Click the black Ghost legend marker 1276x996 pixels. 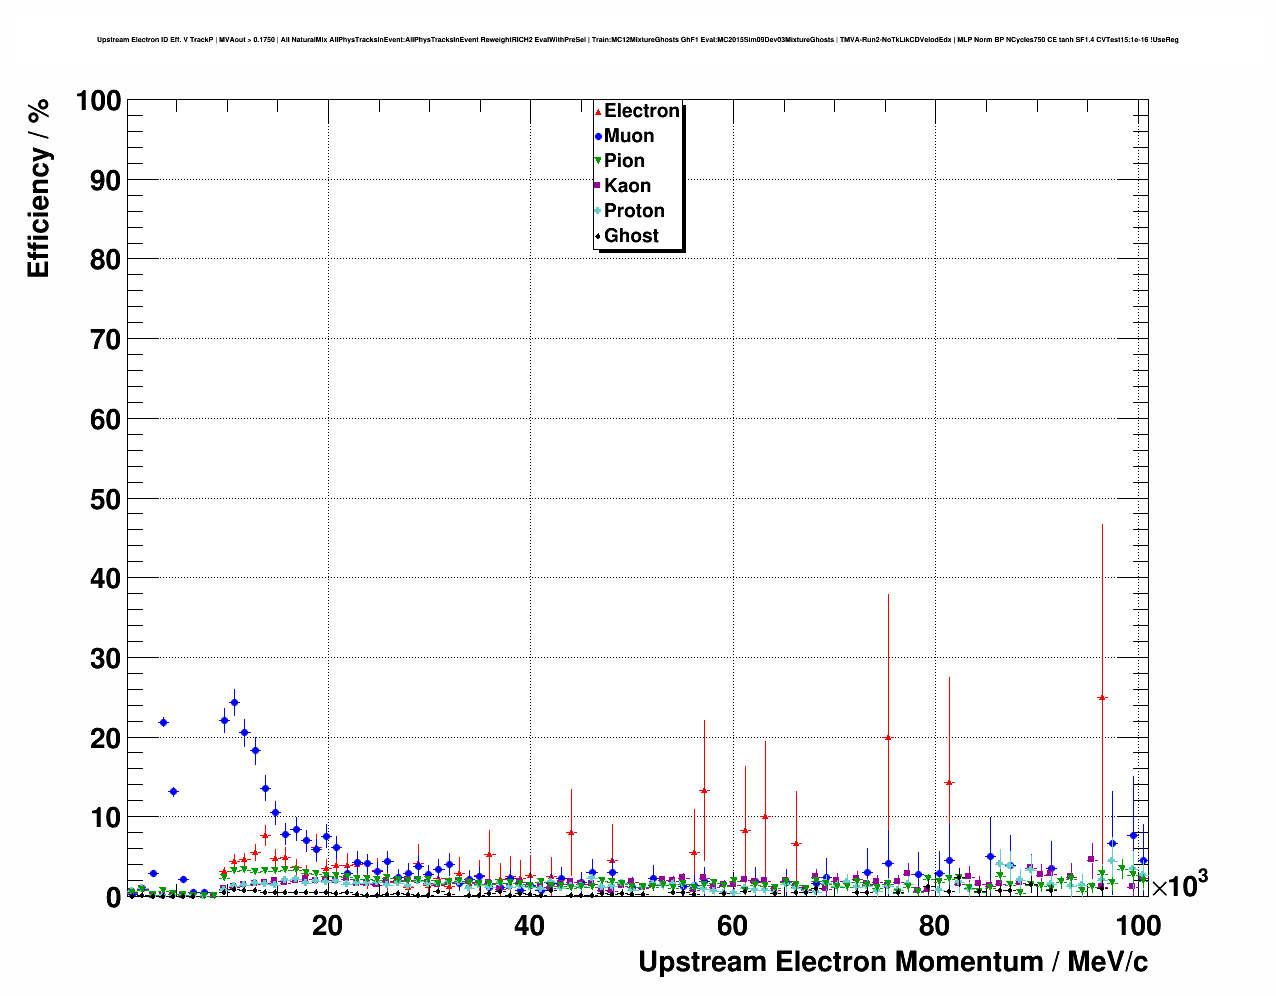[598, 236]
